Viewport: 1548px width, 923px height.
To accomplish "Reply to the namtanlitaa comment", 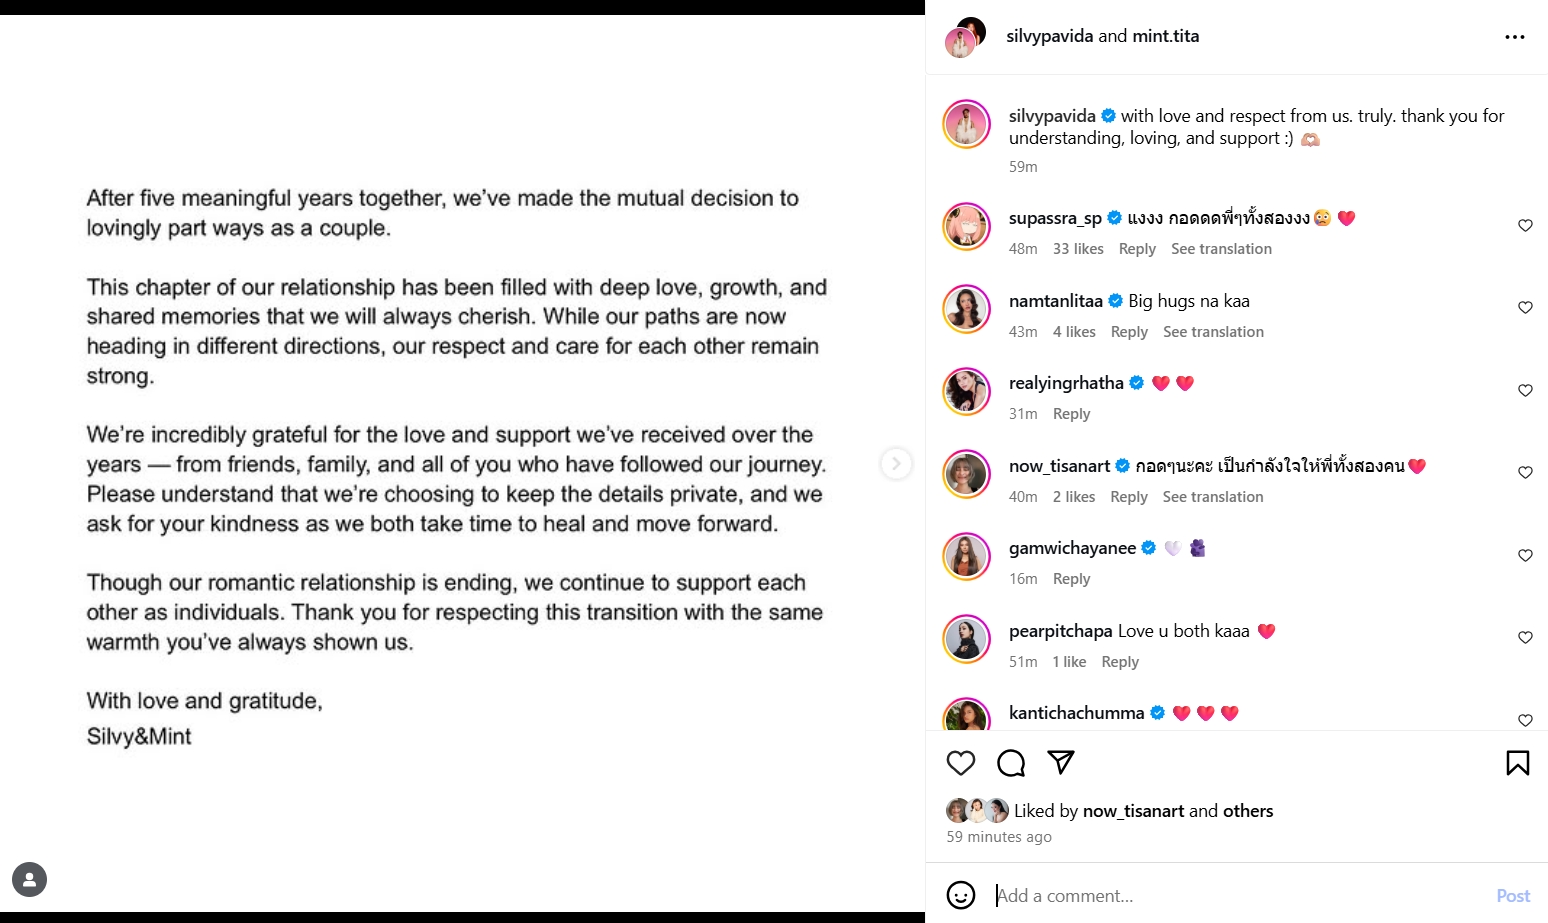I will (1129, 332).
